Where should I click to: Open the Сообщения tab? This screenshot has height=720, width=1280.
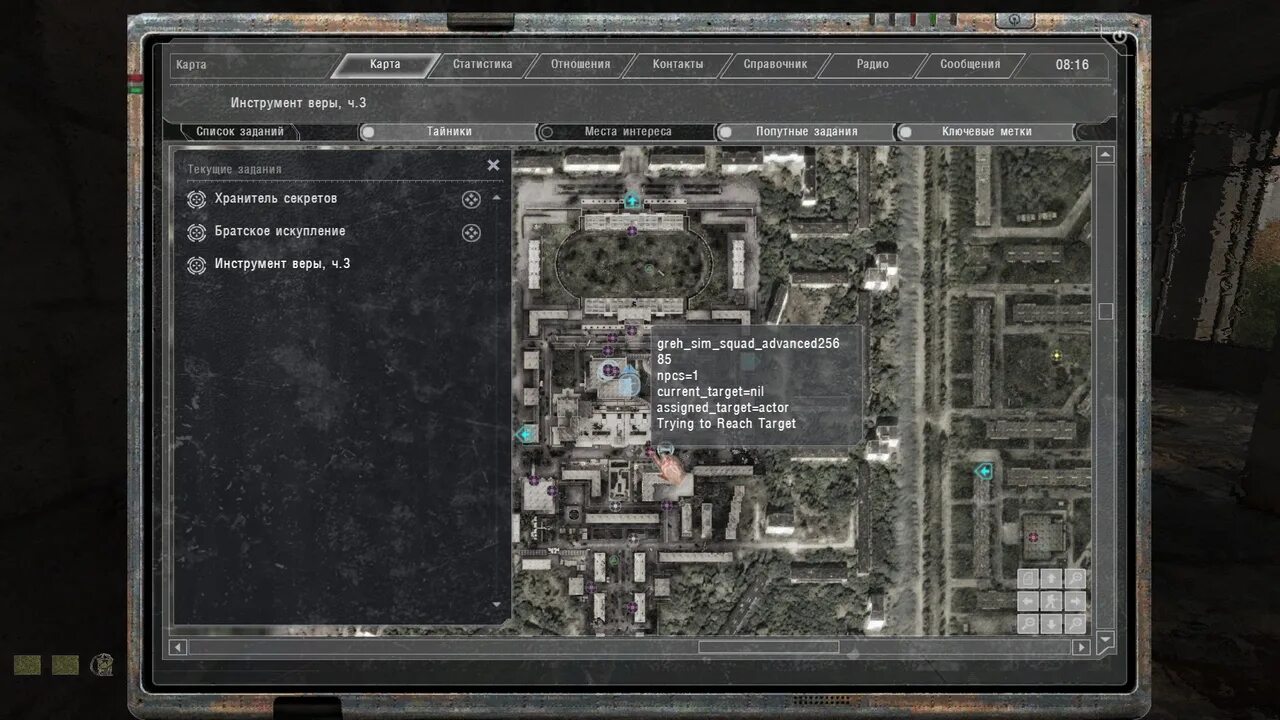[x=970, y=65]
